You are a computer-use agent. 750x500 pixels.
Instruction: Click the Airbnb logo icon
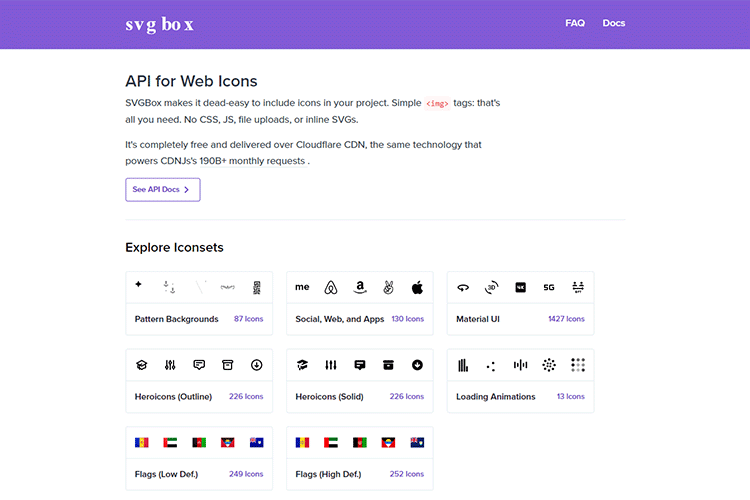(x=331, y=288)
